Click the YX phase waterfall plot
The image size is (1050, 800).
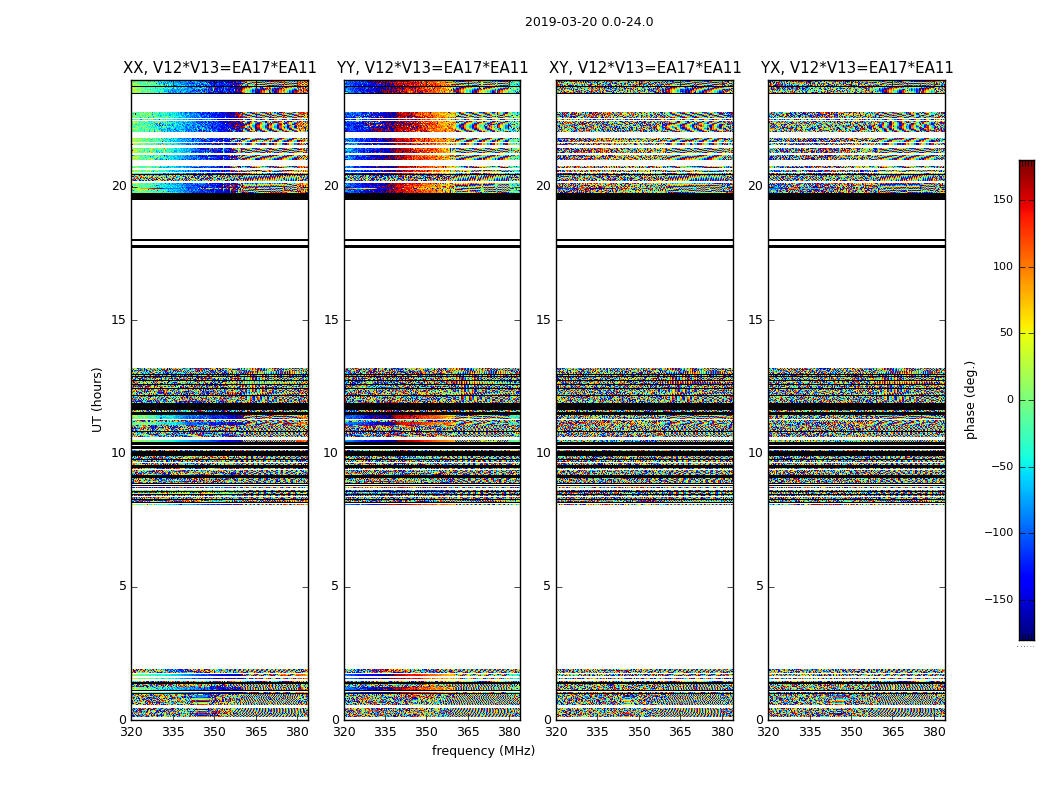tap(857, 400)
